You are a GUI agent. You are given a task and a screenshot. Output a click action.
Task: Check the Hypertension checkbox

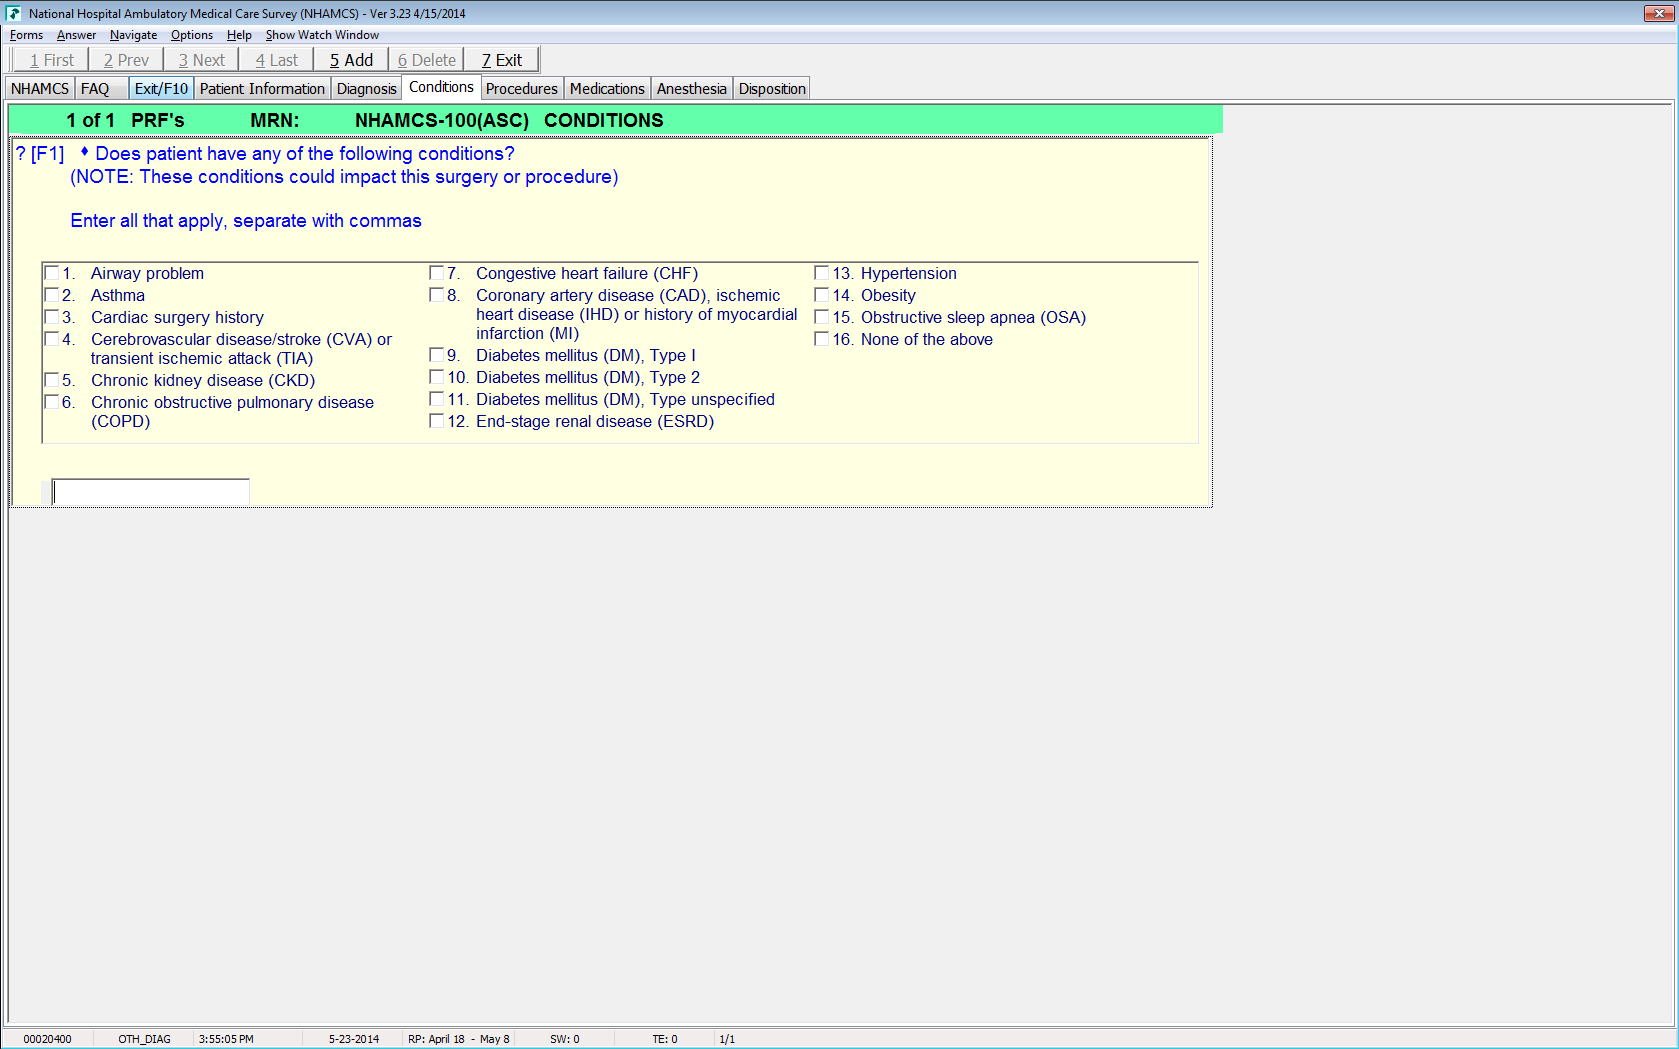(822, 273)
